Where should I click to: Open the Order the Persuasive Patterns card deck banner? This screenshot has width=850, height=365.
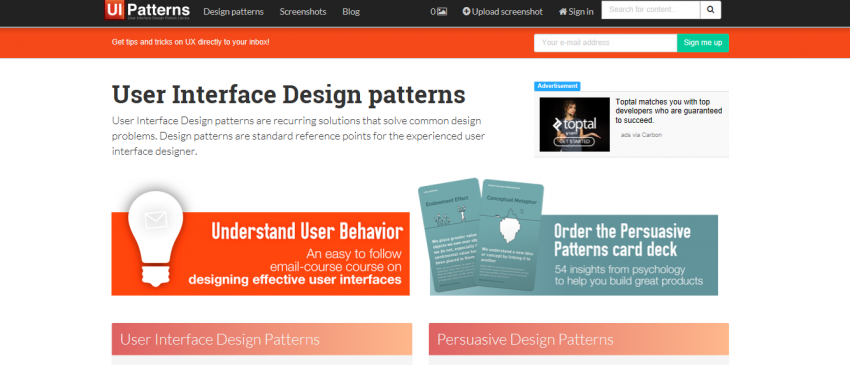[x=574, y=255]
